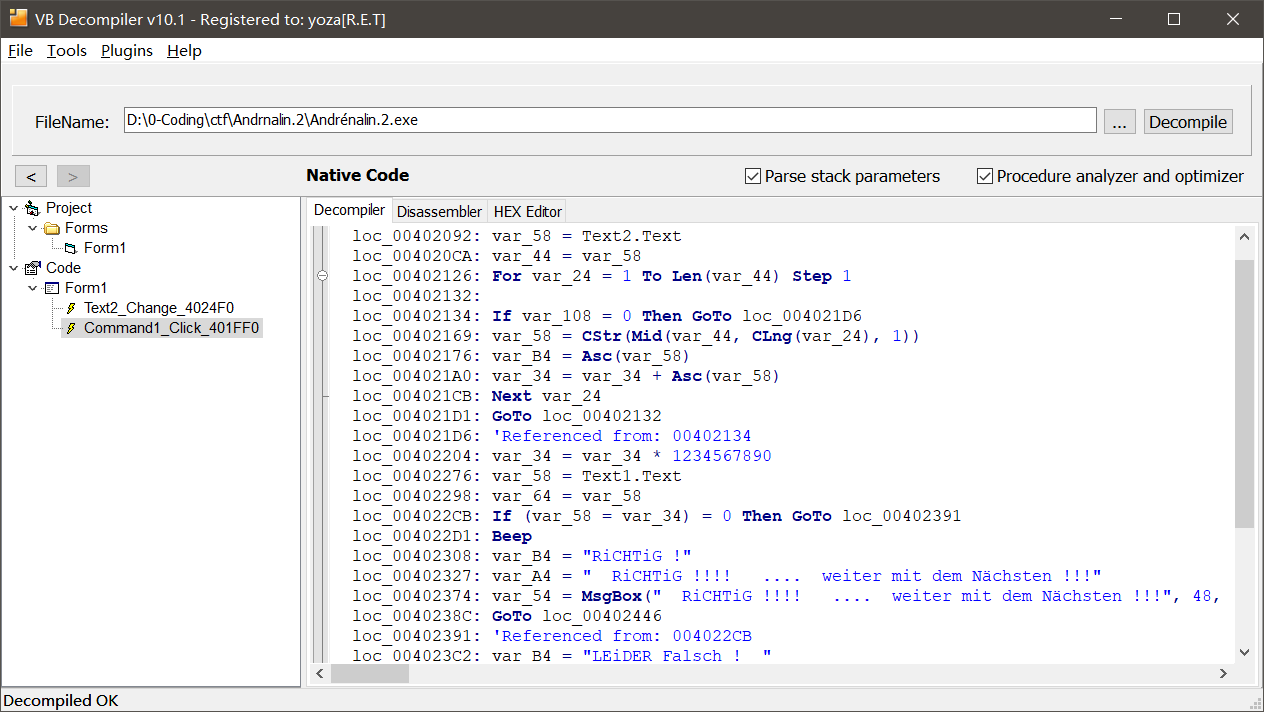Click the vertical scrollbar down arrow
Viewport: 1264px width, 712px height.
[1244, 652]
